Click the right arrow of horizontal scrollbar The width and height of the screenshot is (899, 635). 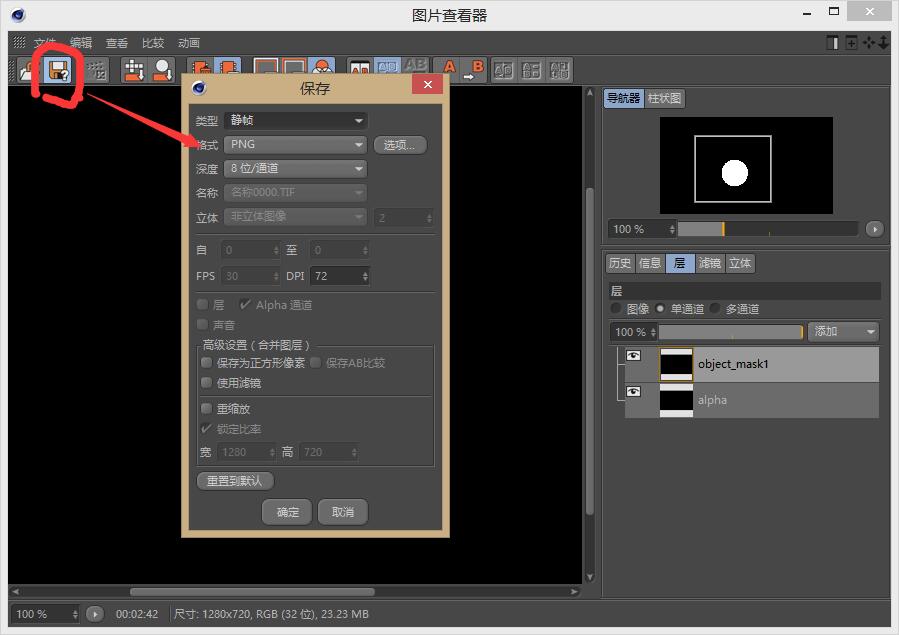tap(574, 591)
